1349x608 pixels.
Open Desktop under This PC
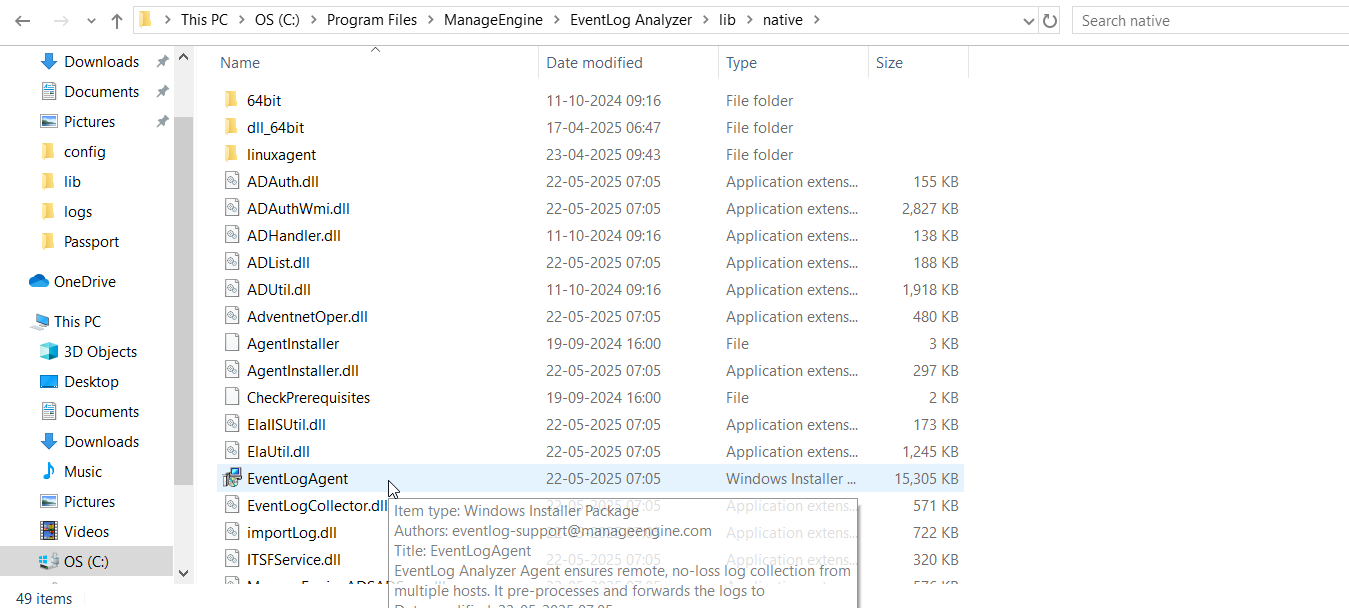coord(91,382)
